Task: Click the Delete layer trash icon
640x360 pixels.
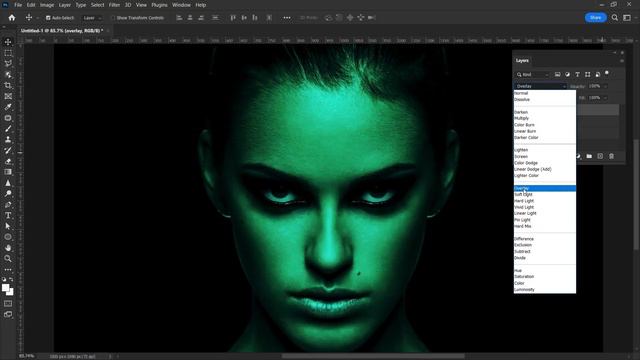Action: pos(611,156)
